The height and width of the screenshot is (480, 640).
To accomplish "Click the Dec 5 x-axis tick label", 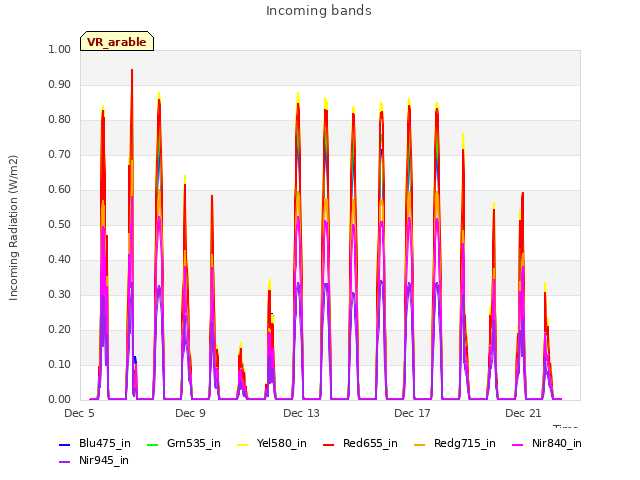I will point(79,413).
